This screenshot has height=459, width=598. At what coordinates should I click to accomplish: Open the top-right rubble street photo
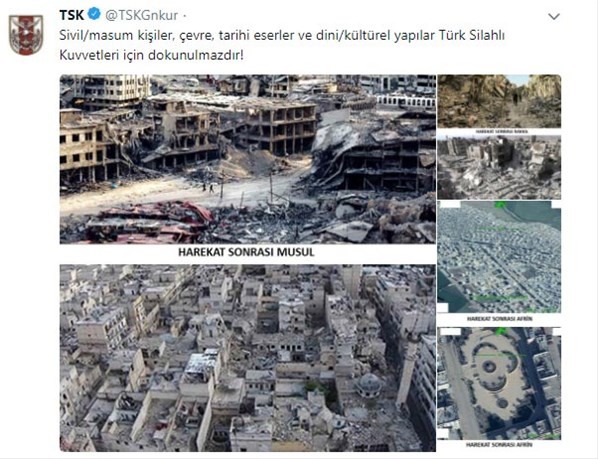click(499, 101)
